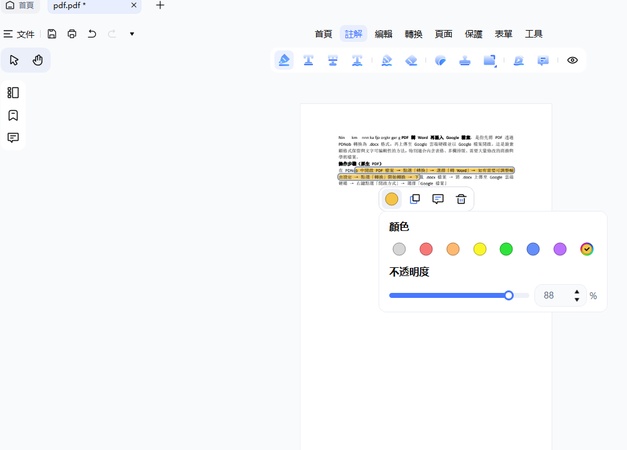Select the eraser tool
Screen dimensions: 627x450
tap(411, 60)
